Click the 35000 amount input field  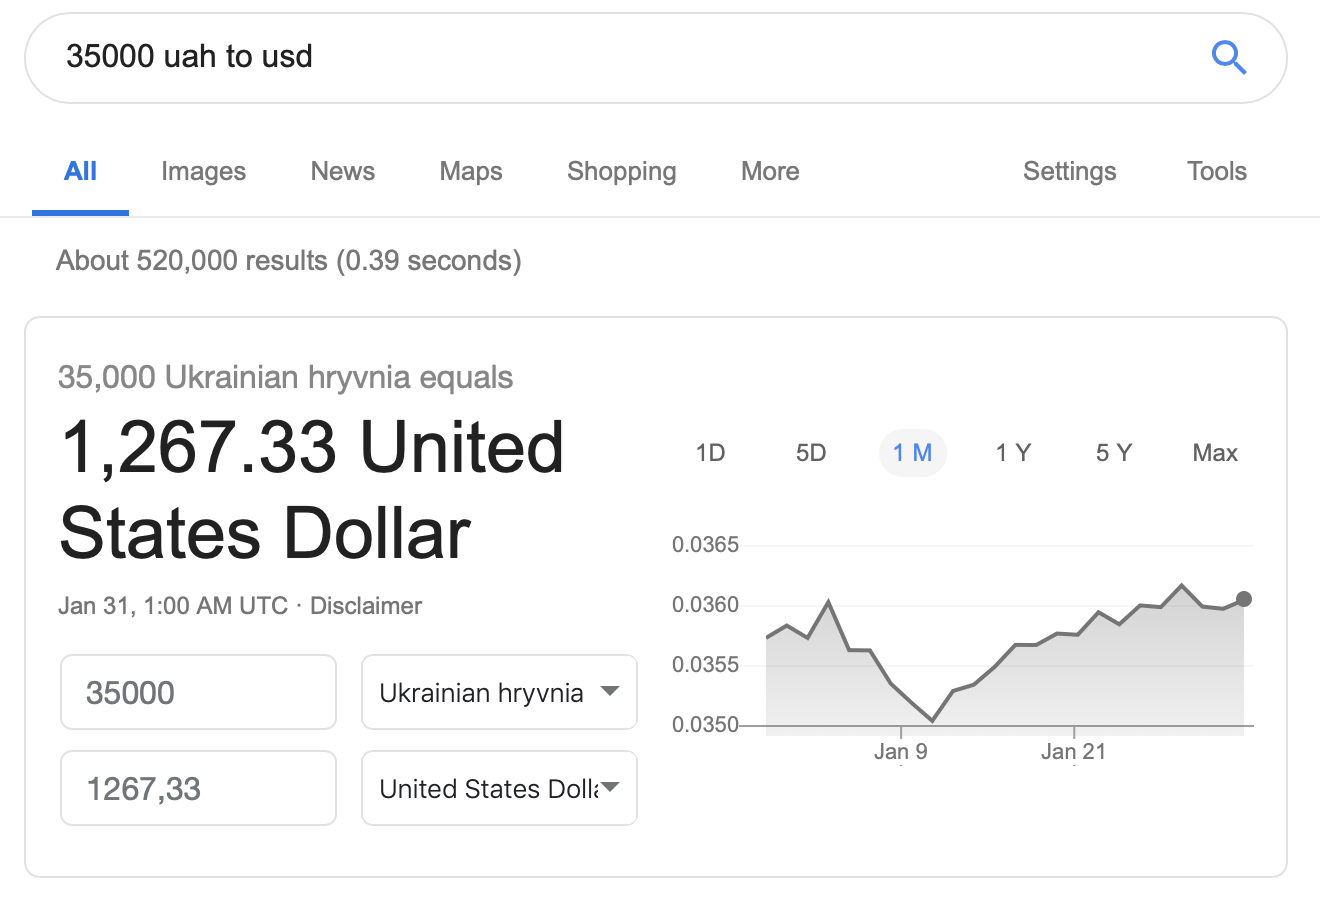click(x=198, y=692)
